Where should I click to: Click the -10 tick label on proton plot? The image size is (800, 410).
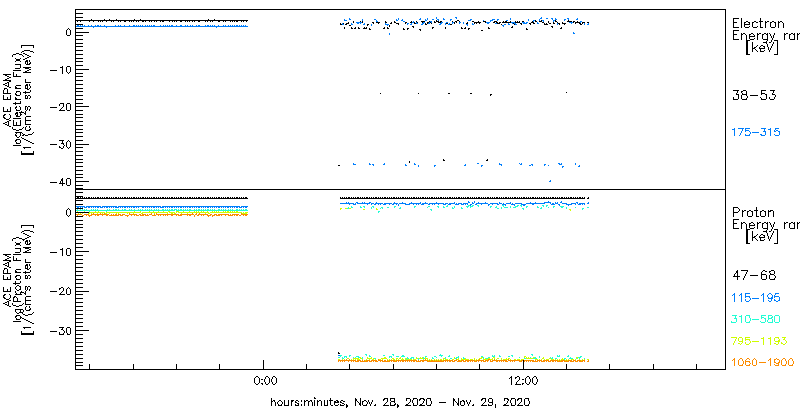[x=60, y=251]
